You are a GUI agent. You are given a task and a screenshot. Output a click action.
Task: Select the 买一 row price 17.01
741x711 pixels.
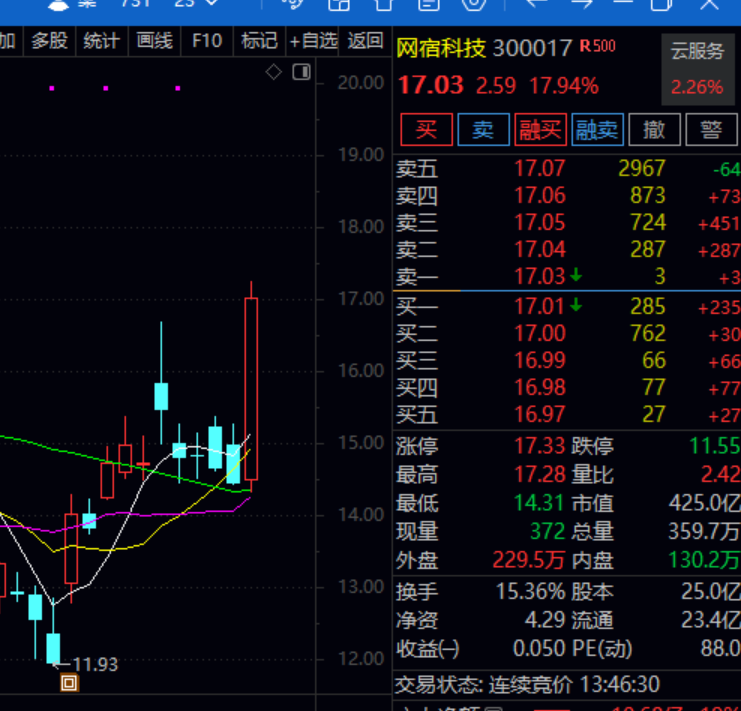pos(540,307)
